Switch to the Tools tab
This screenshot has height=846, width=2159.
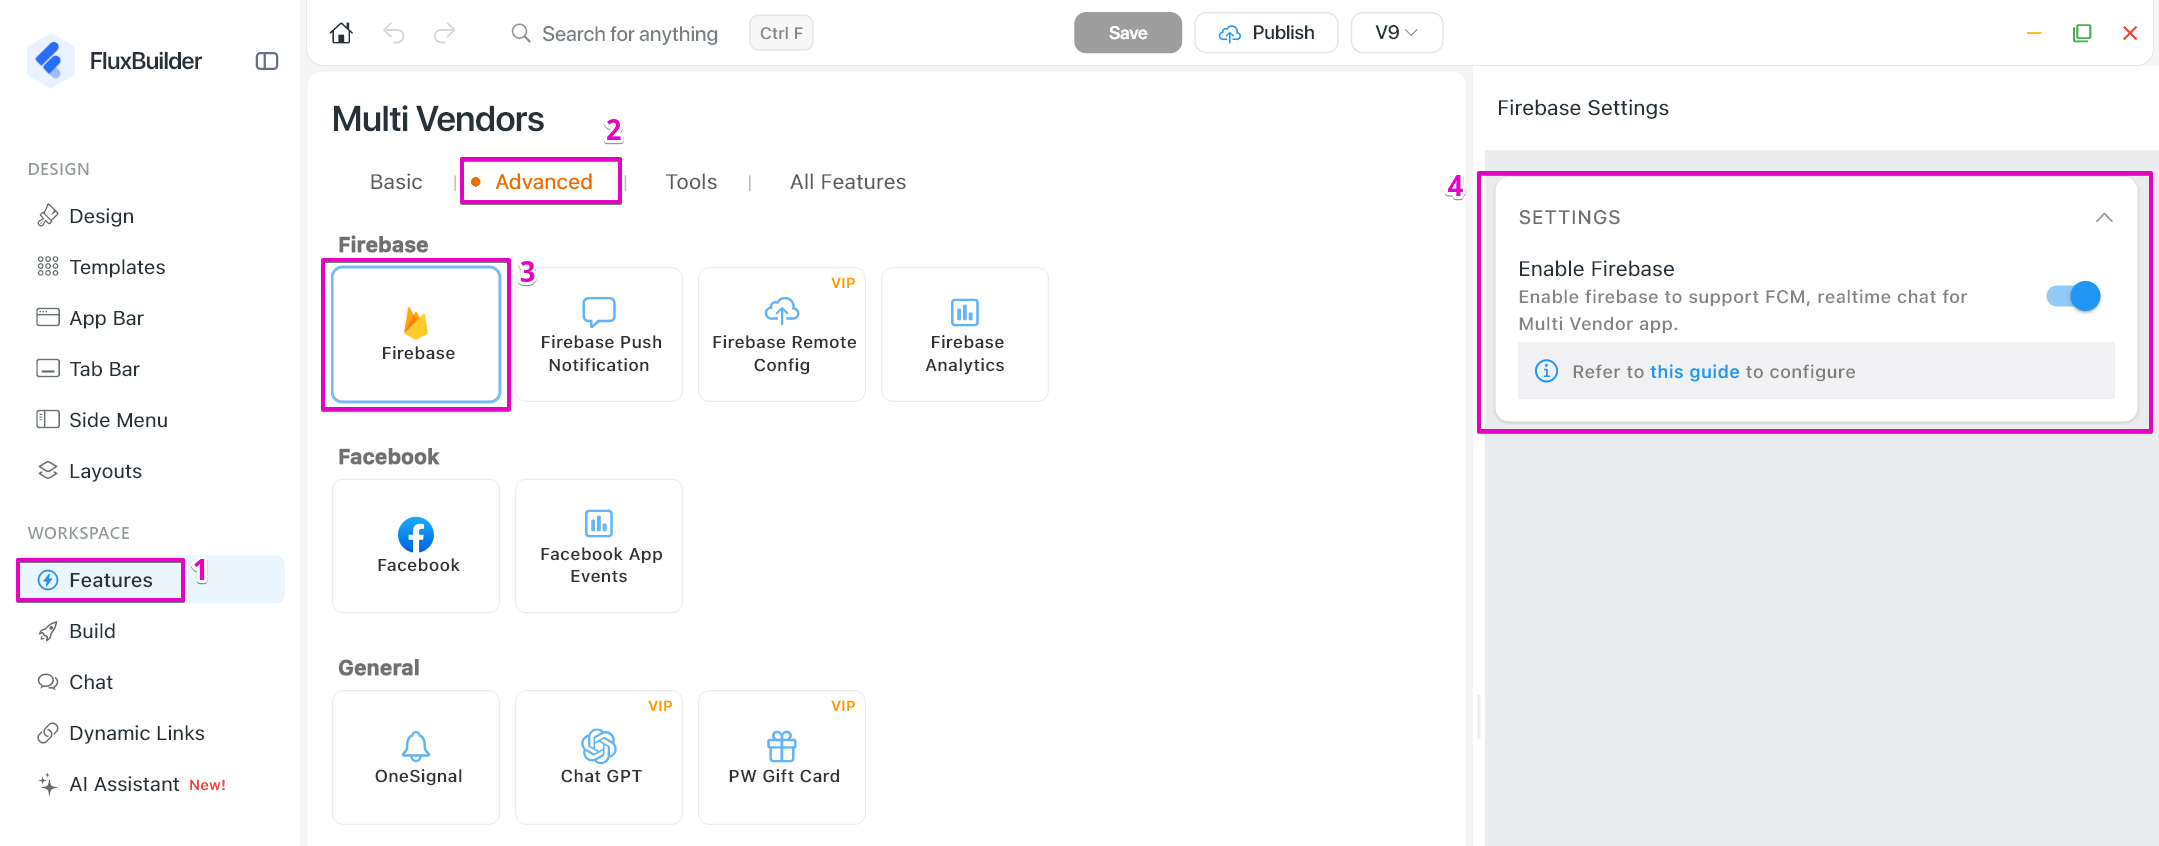[x=691, y=182]
